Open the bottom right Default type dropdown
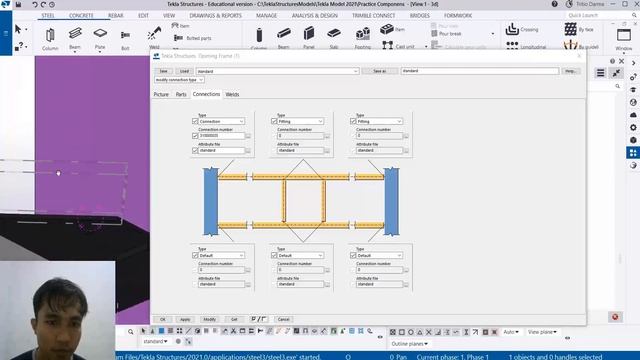 tap(380, 255)
